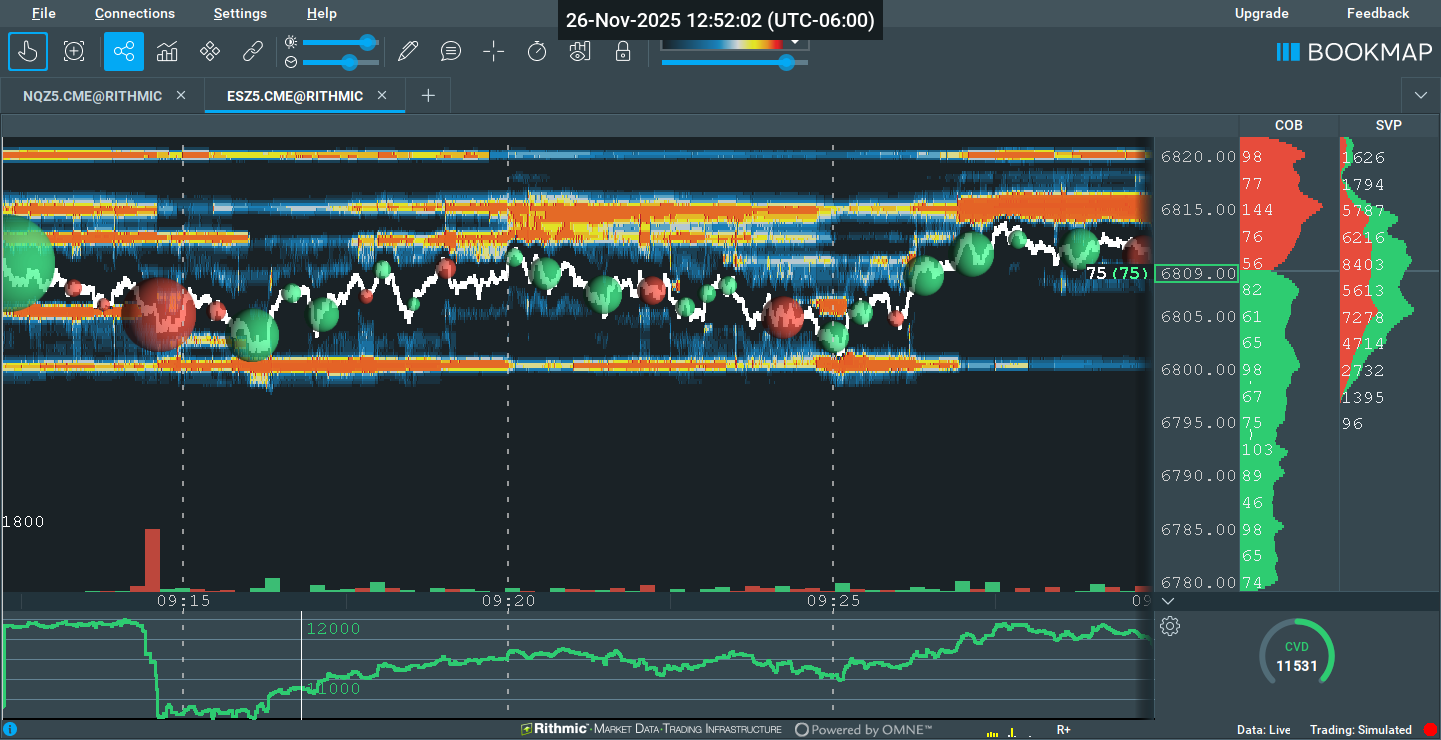Open the Settings menu

240,13
